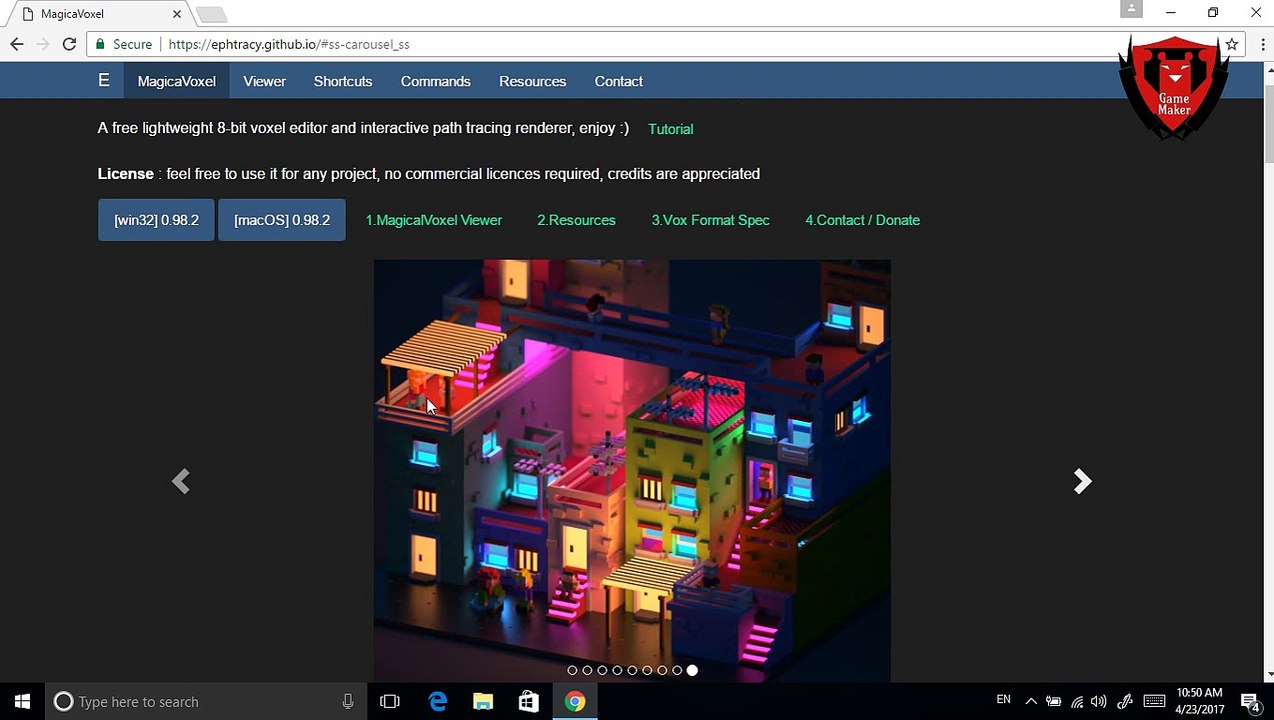
Task: Check the battery status tray icon
Action: 1053,701
